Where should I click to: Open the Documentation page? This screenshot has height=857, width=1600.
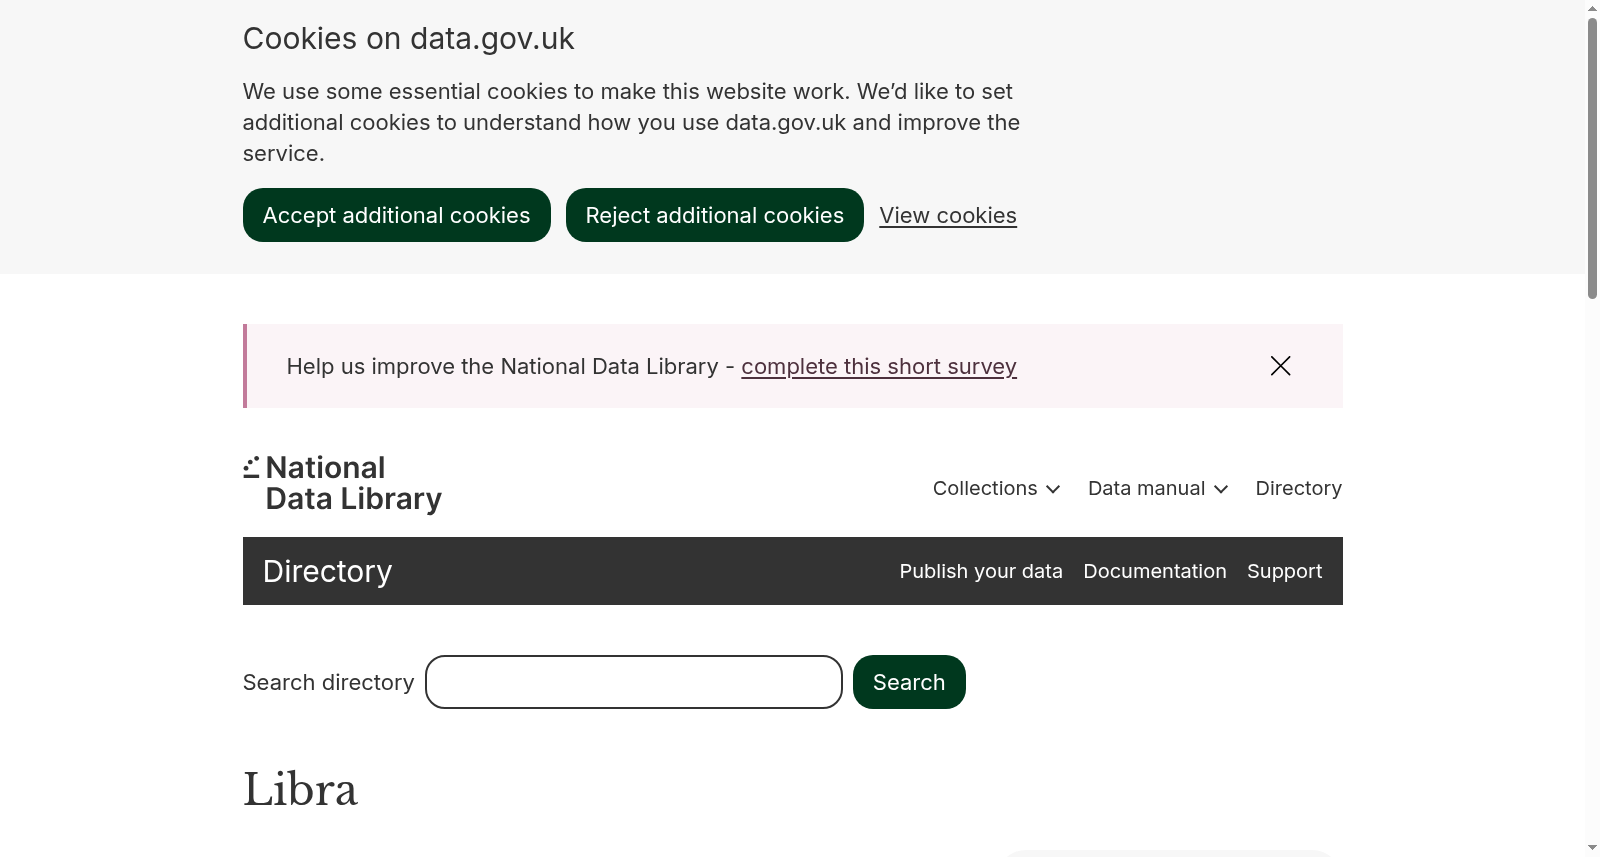point(1155,571)
